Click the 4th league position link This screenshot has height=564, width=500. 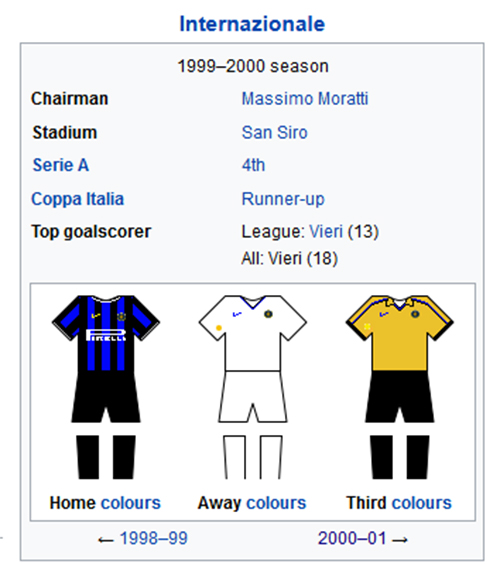point(253,165)
